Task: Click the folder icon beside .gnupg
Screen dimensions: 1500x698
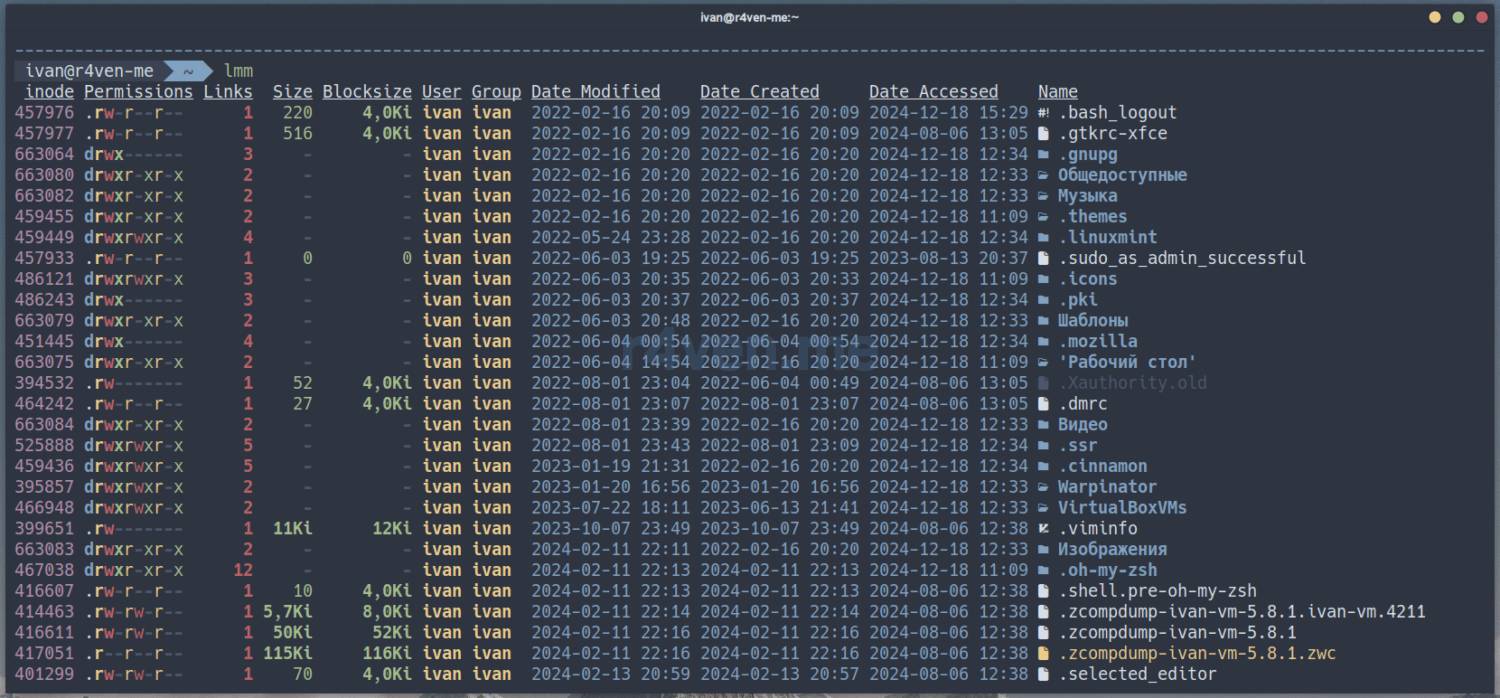Action: (x=1044, y=155)
